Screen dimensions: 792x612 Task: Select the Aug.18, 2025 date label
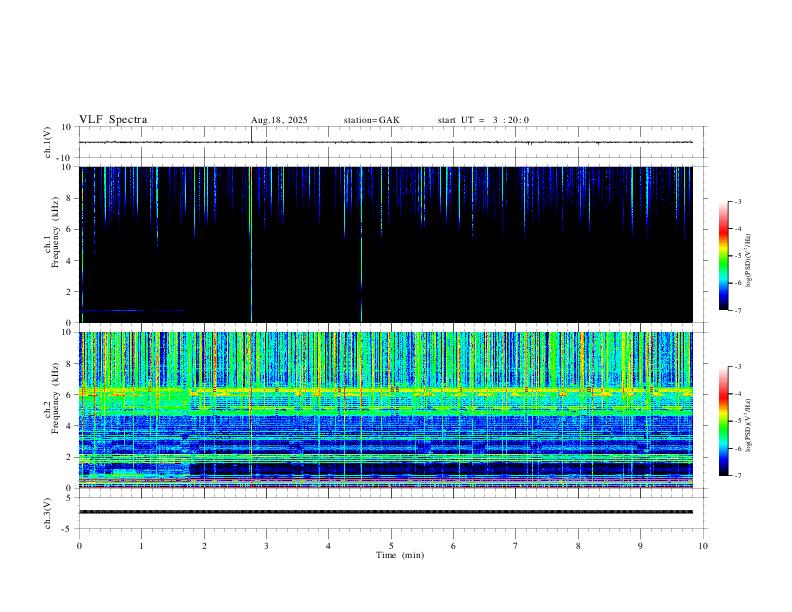[279, 120]
